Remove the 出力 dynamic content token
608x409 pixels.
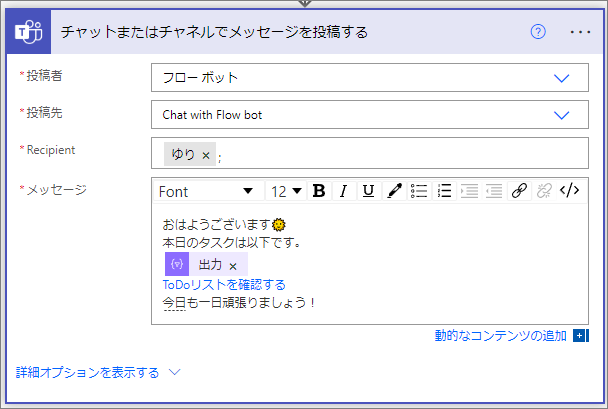coord(233,266)
